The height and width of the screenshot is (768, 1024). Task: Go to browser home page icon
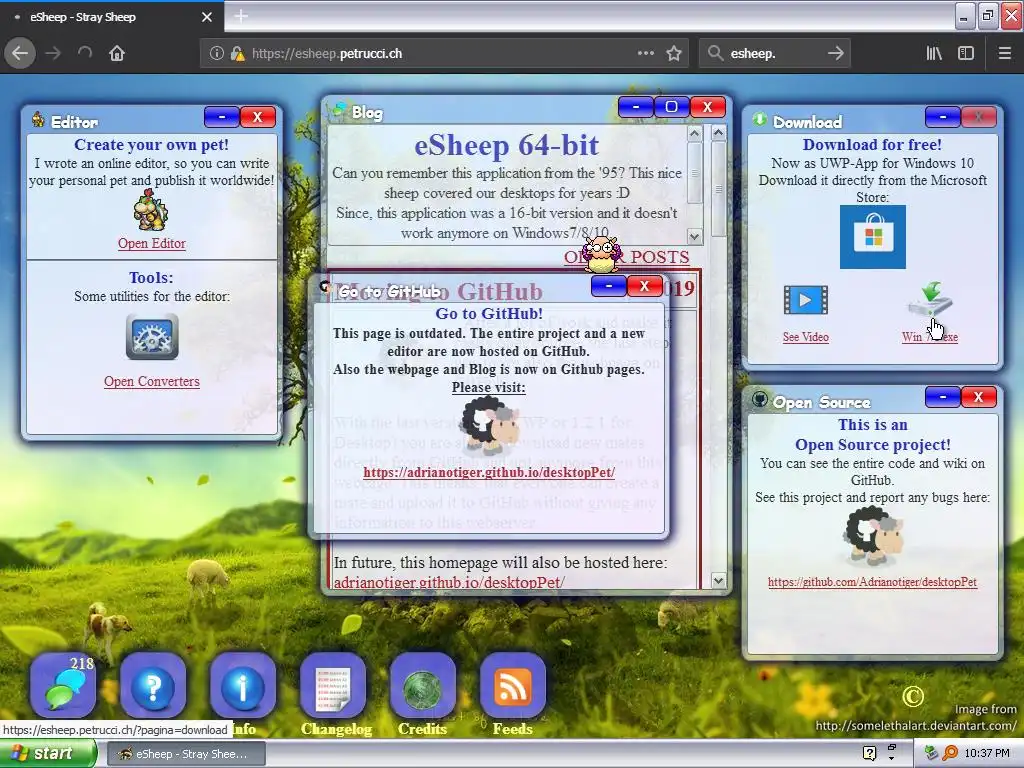pos(117,54)
